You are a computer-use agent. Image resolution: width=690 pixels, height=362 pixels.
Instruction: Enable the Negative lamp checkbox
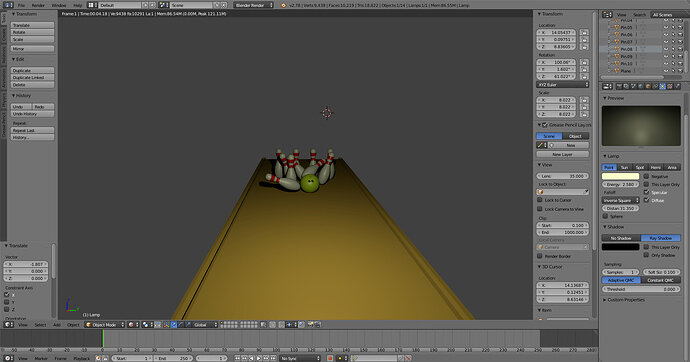646,176
